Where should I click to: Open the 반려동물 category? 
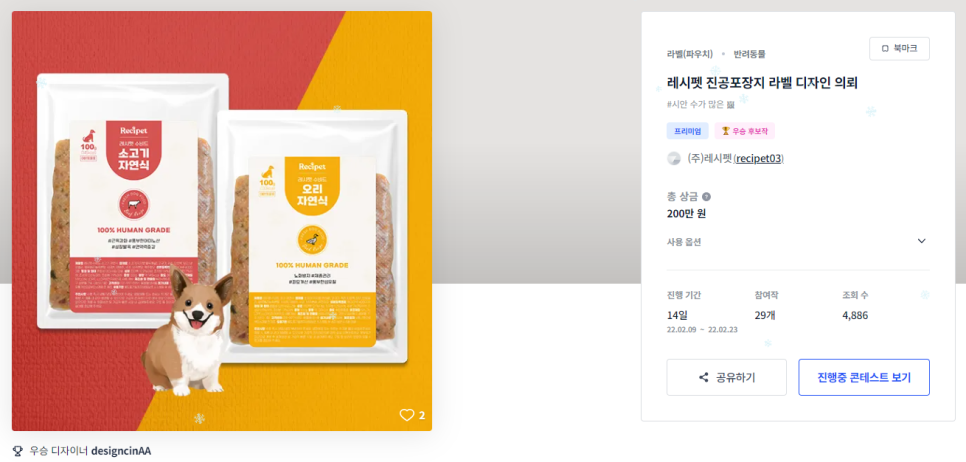749,54
